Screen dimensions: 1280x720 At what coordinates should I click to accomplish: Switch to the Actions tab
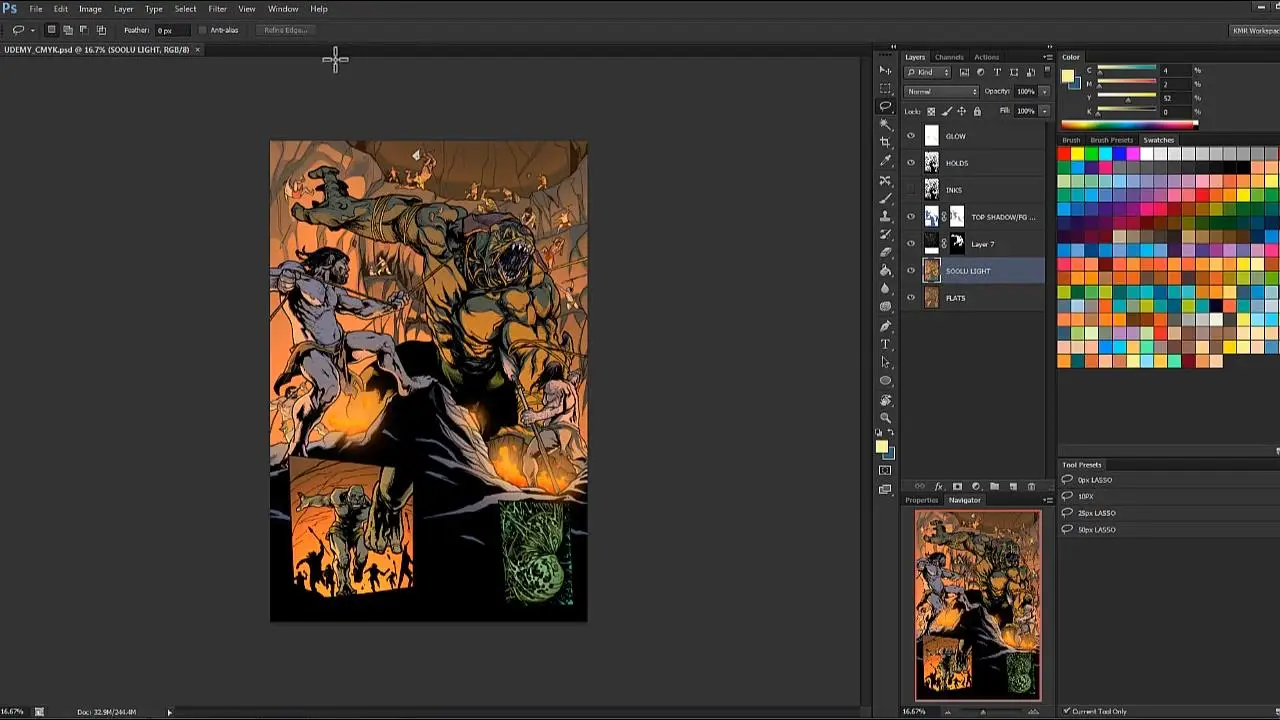pyautogui.click(x=986, y=57)
